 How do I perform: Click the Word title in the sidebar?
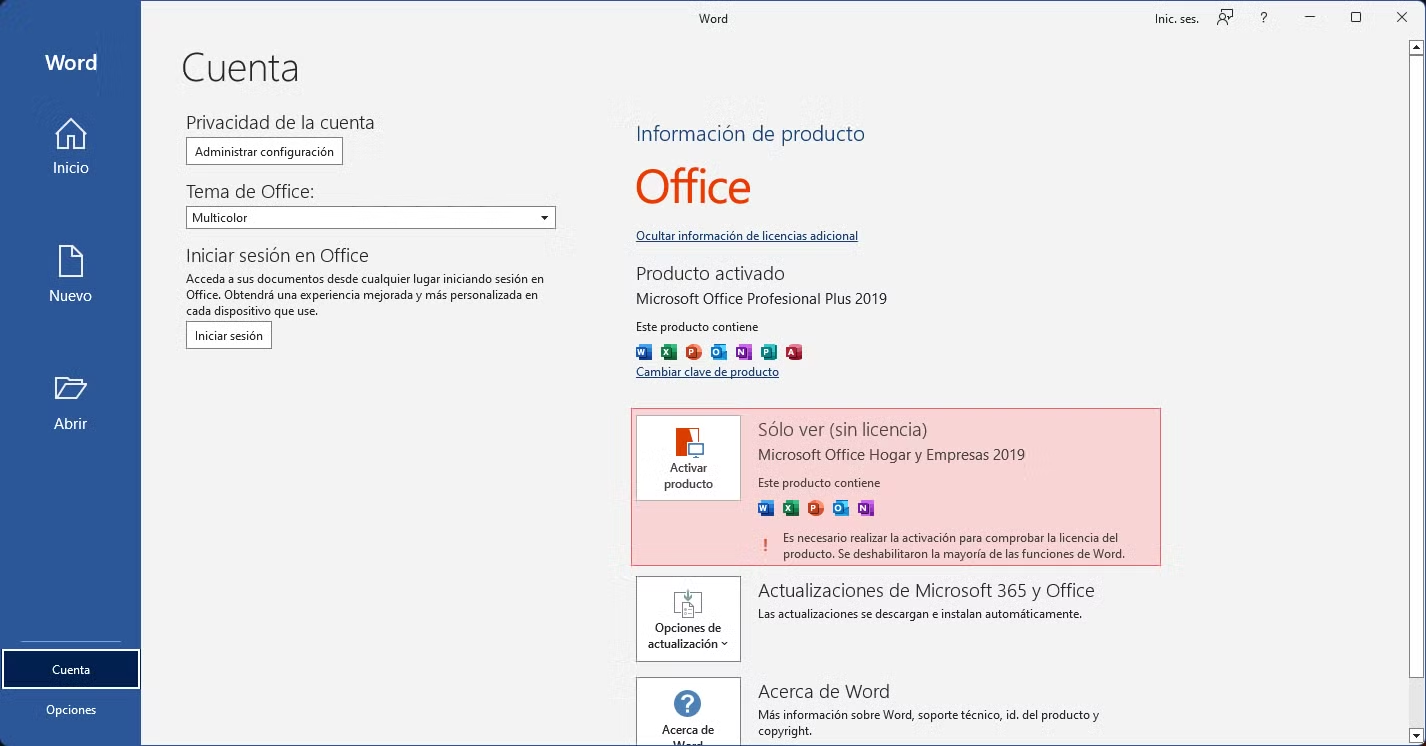click(71, 63)
